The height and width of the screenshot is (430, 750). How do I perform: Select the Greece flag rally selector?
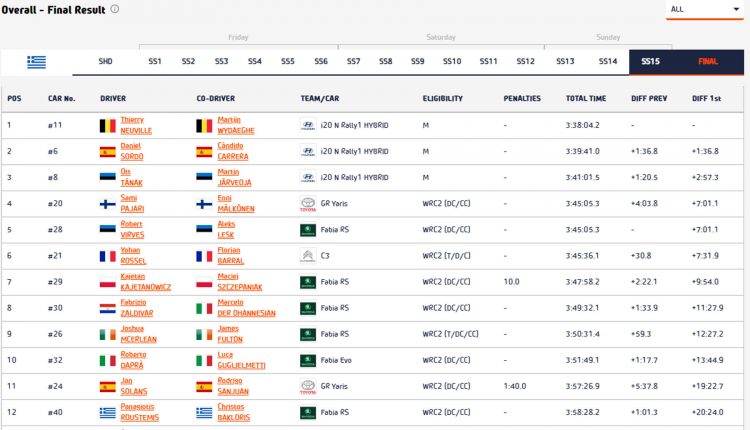[x=36, y=62]
